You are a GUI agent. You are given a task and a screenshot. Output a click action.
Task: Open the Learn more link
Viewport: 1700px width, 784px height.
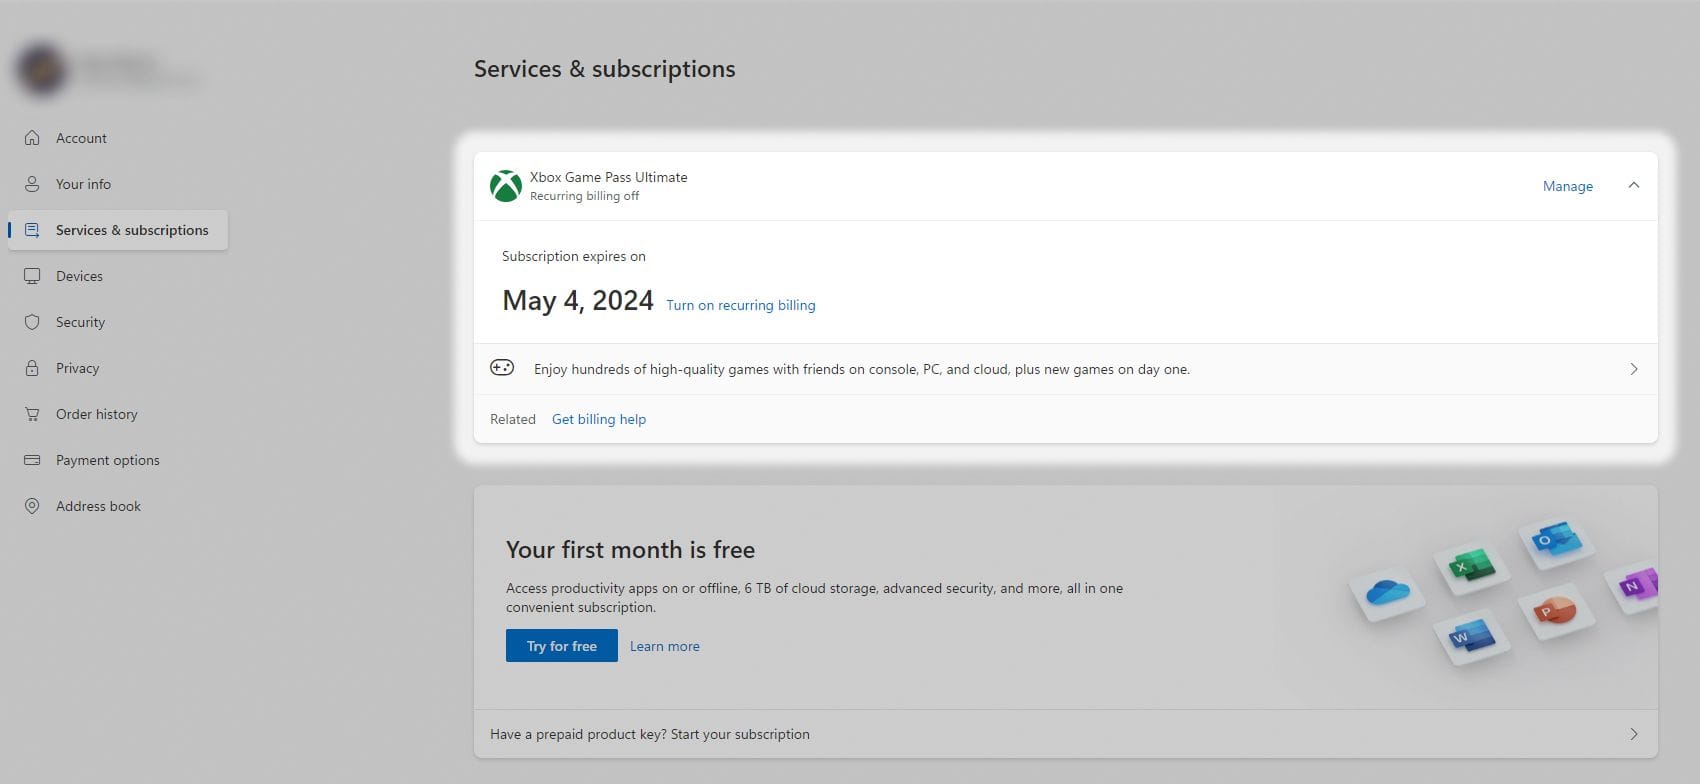pyautogui.click(x=665, y=646)
